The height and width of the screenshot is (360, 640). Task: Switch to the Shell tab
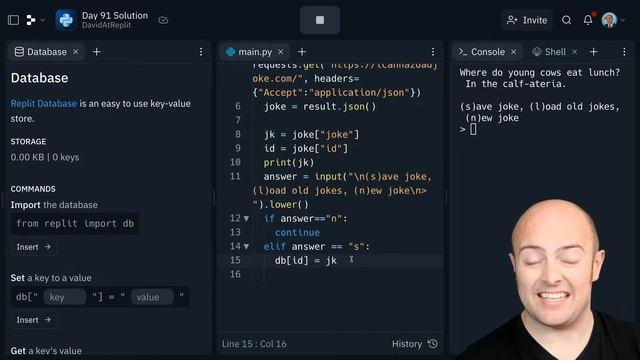pyautogui.click(x=555, y=52)
